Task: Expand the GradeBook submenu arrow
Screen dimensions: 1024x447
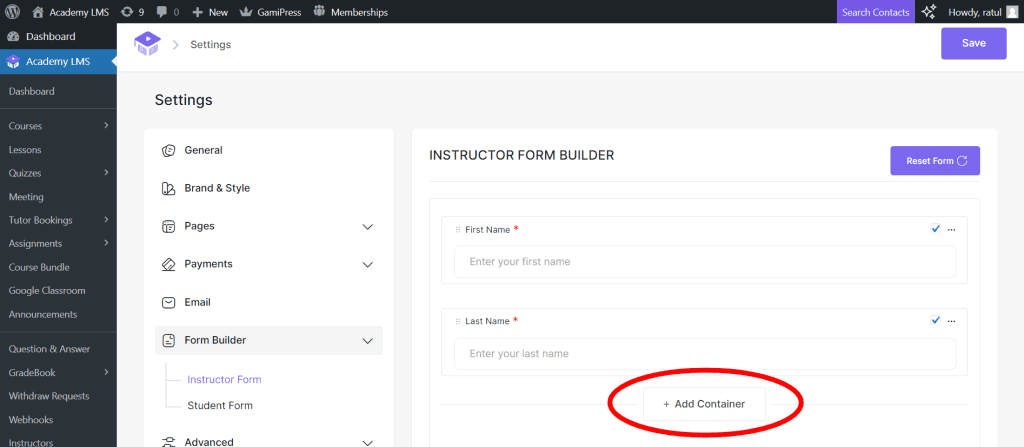Action: [x=106, y=372]
